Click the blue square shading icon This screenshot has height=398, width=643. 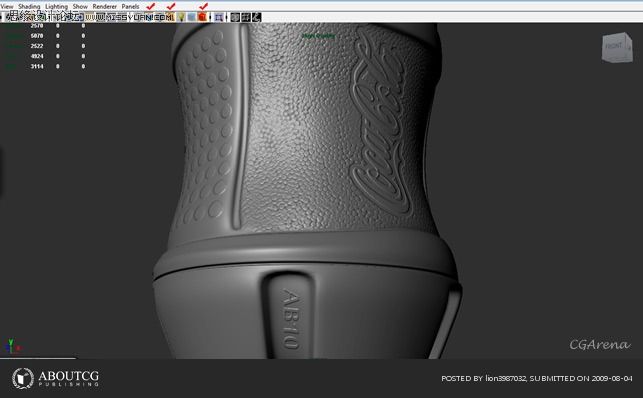pos(192,17)
